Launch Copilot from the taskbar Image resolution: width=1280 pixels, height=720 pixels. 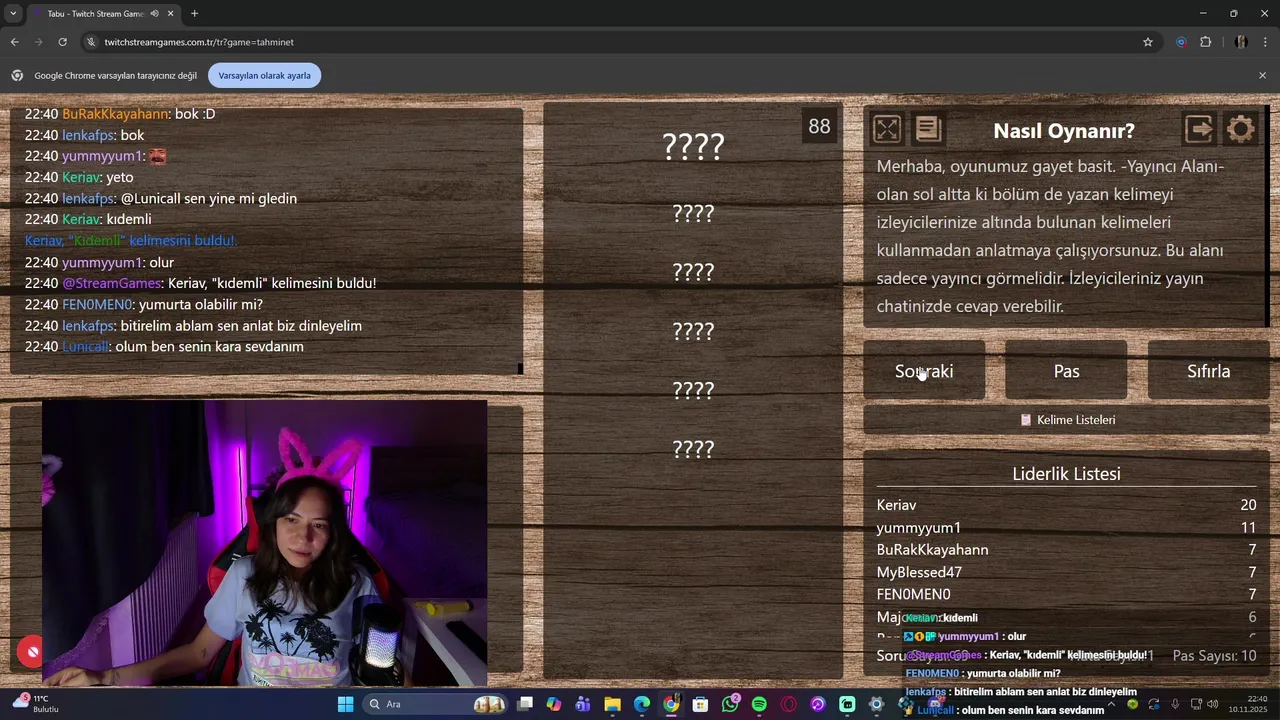point(554,704)
